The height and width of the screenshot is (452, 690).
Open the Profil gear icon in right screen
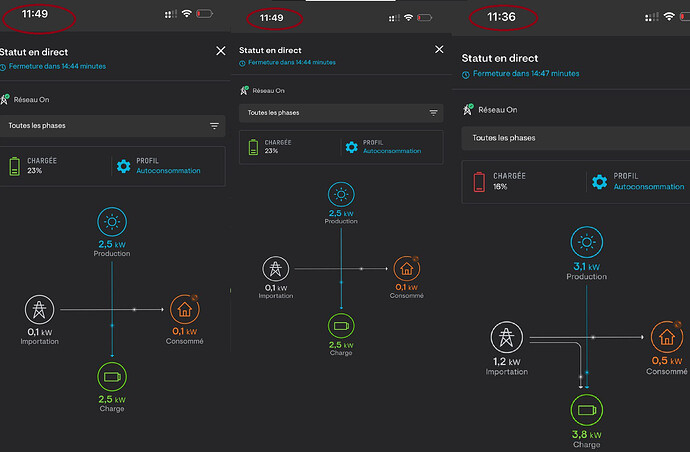[x=599, y=181]
